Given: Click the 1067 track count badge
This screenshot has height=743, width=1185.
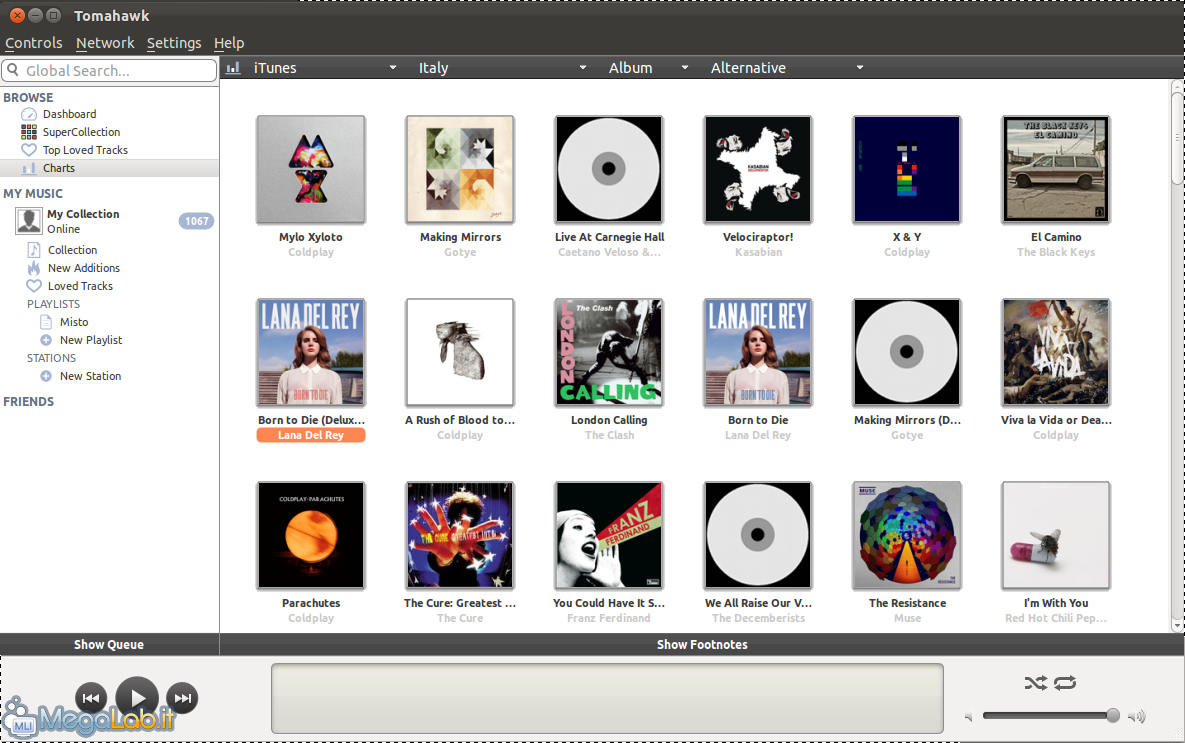Looking at the screenshot, I should pyautogui.click(x=196, y=221).
